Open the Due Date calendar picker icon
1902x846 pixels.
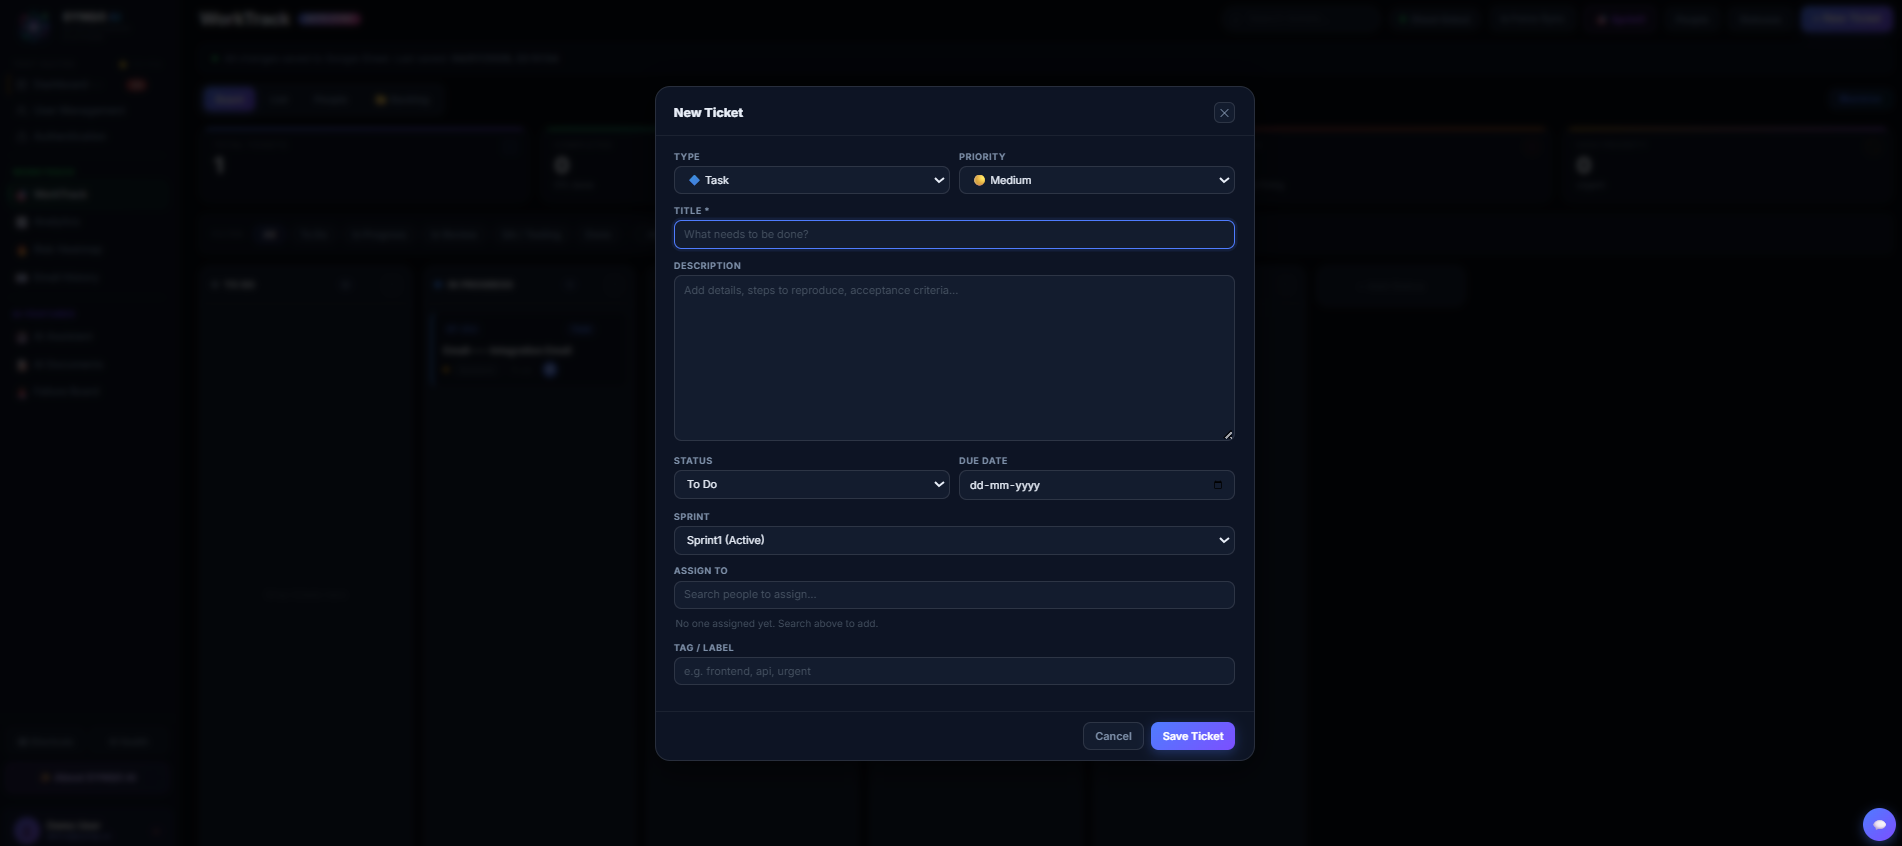pos(1217,485)
